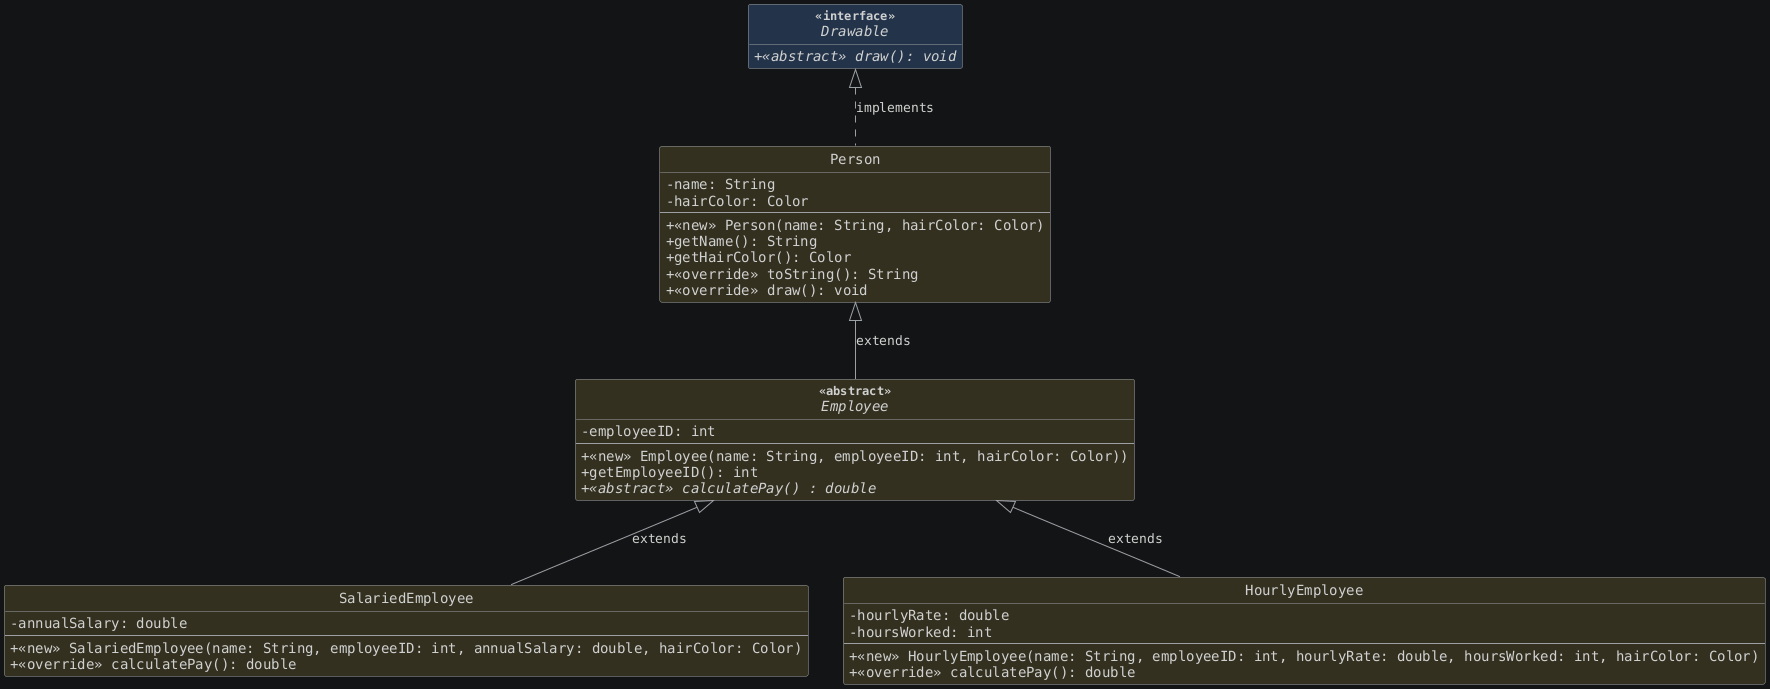Select the HourlyEmployee class title
The height and width of the screenshot is (689, 1770).
pos(1304,590)
